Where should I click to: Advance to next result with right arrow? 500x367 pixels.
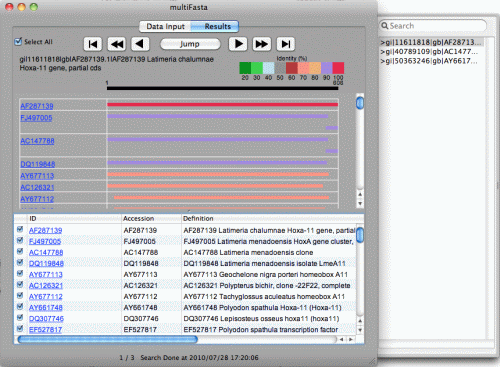pyautogui.click(x=238, y=44)
